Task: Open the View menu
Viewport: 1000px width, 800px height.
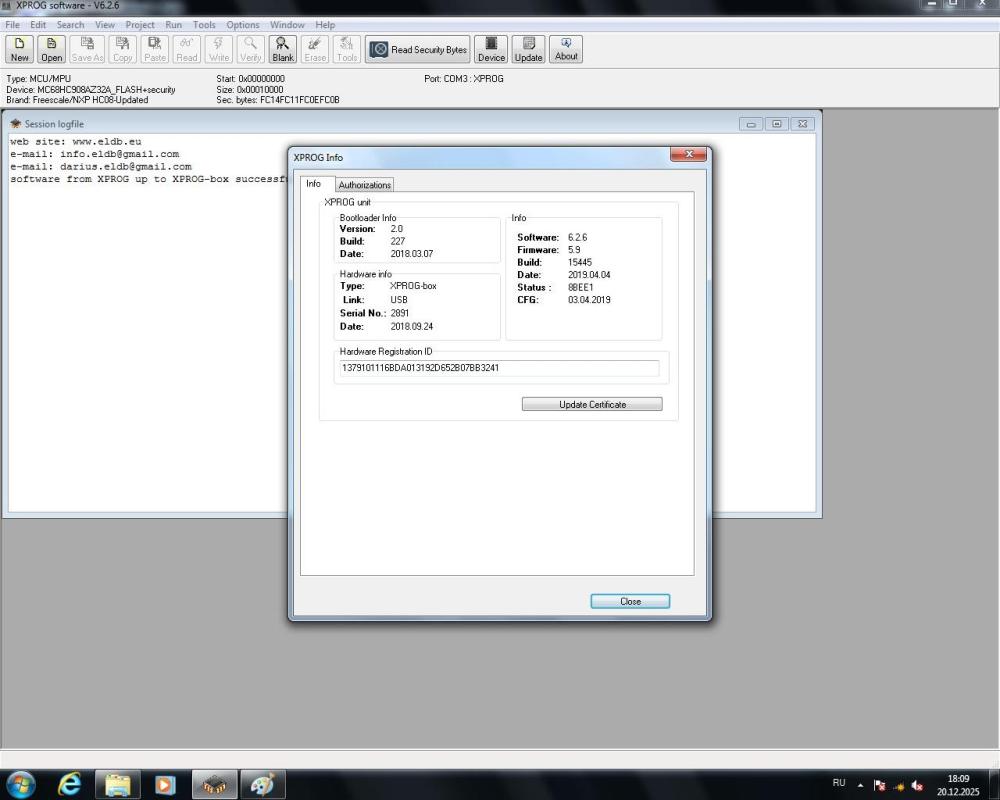Action: tap(105, 25)
